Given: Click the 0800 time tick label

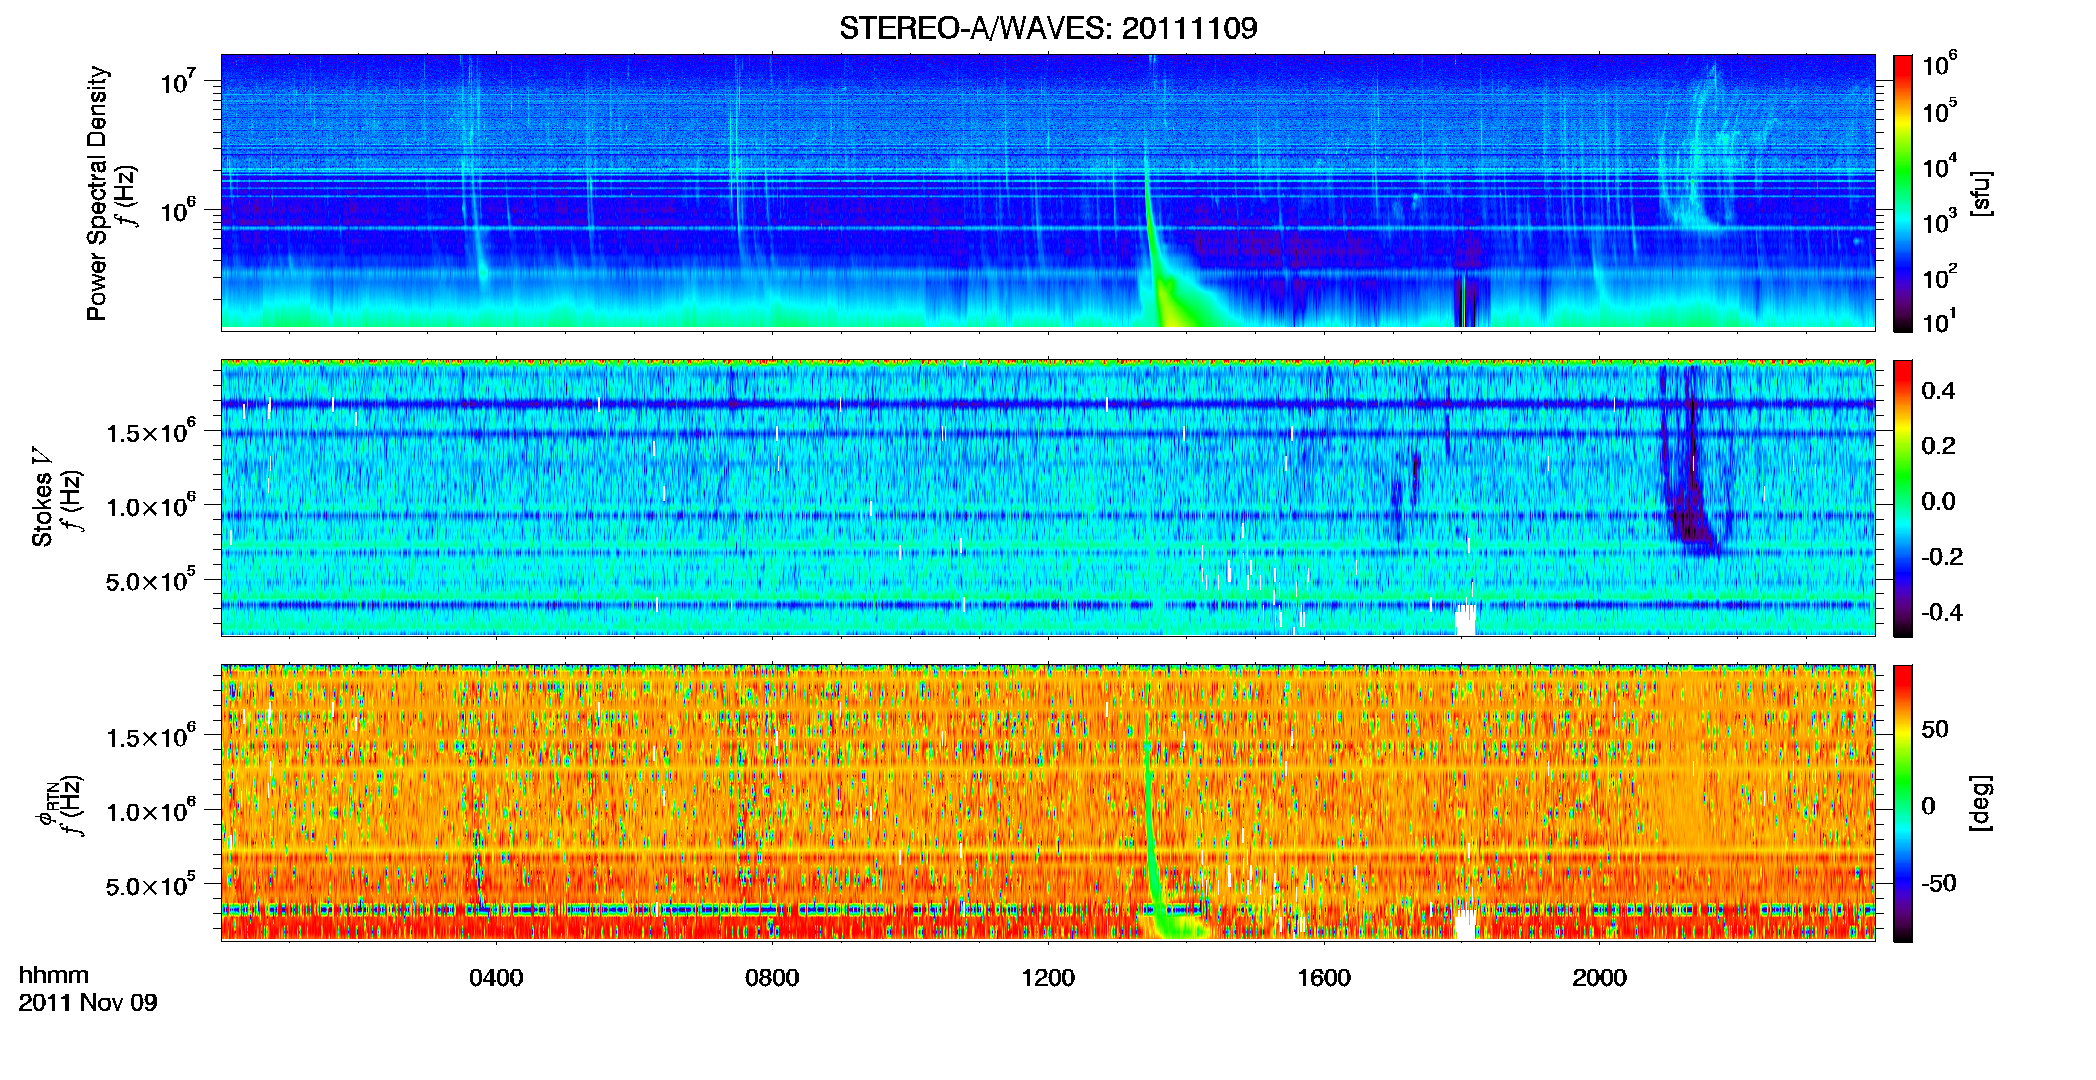Looking at the screenshot, I should [772, 978].
